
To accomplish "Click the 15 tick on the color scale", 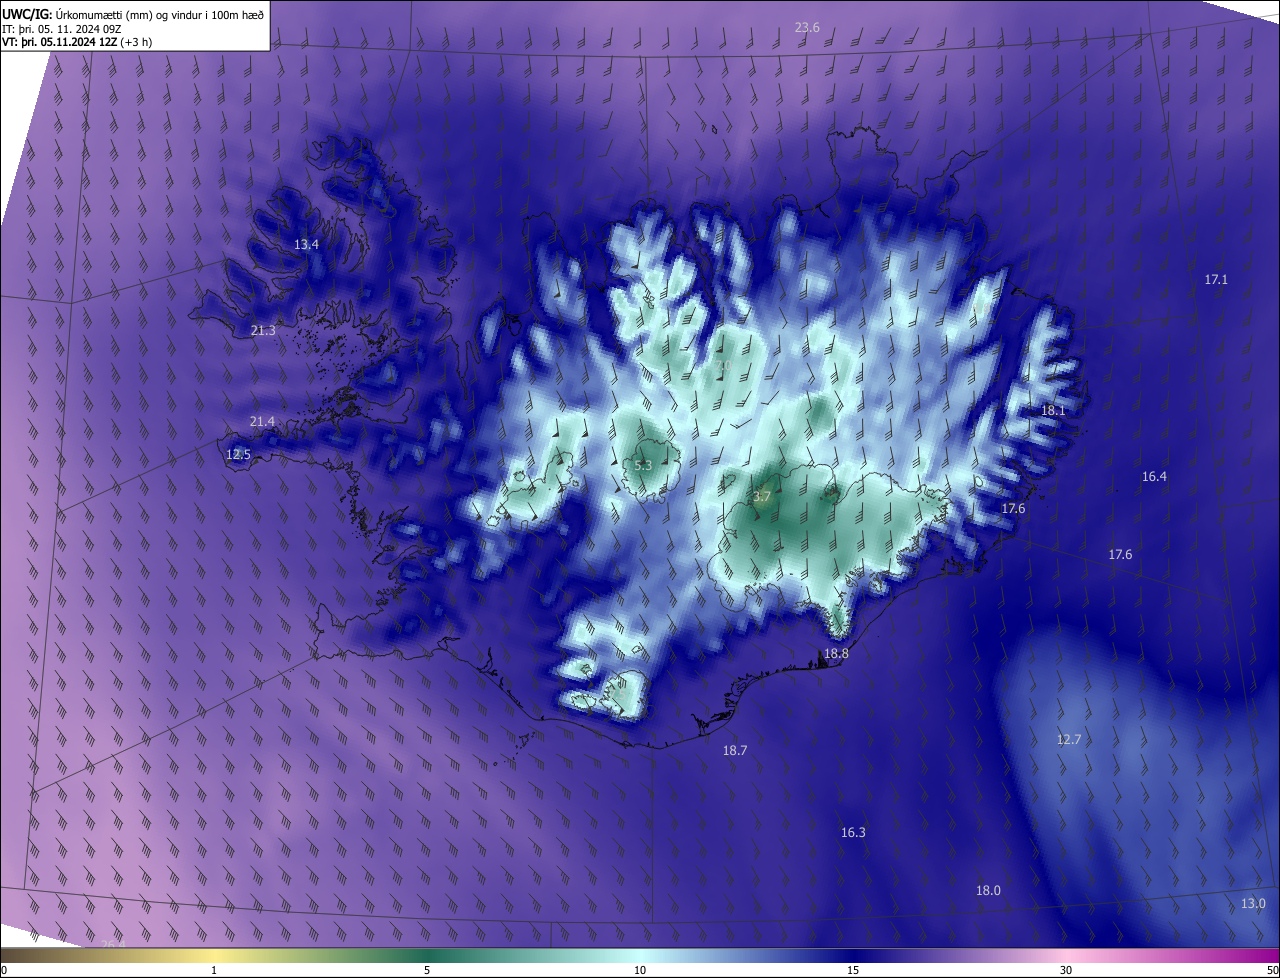I will tap(853, 971).
